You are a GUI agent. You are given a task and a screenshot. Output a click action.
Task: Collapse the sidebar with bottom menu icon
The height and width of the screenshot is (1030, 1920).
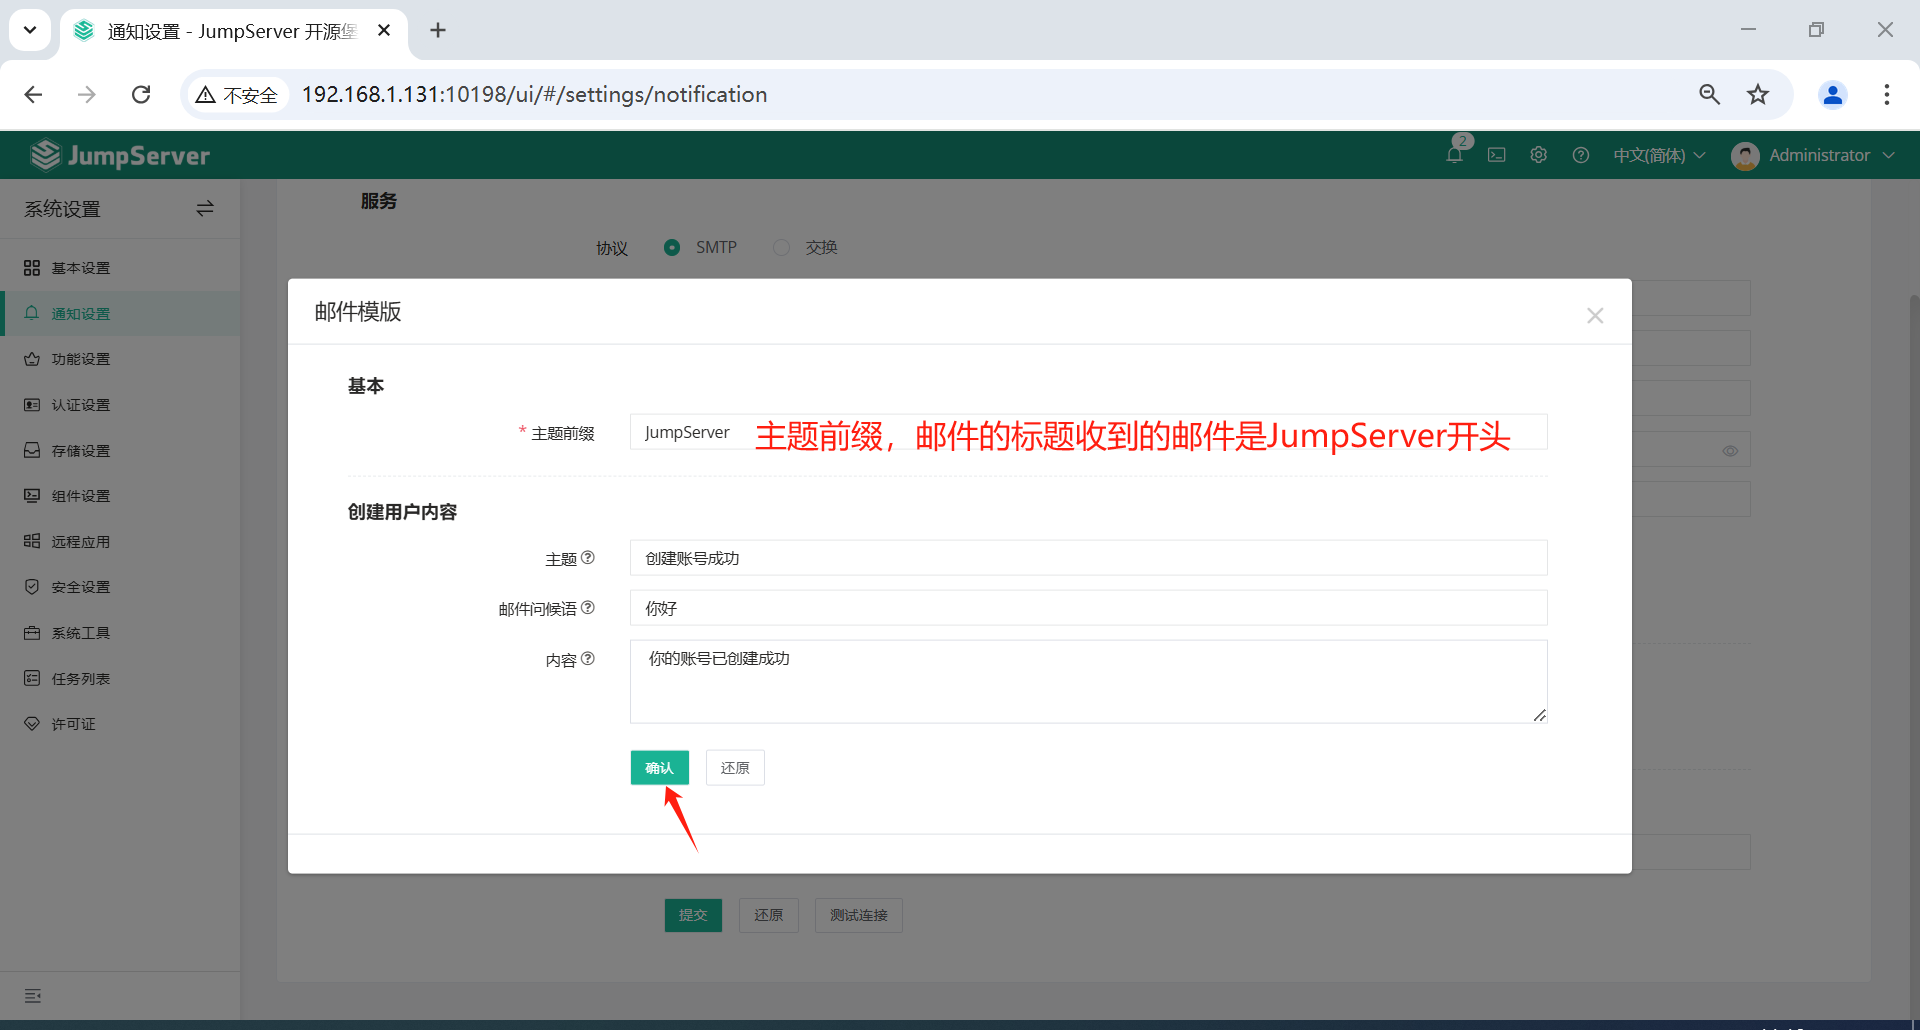33,996
